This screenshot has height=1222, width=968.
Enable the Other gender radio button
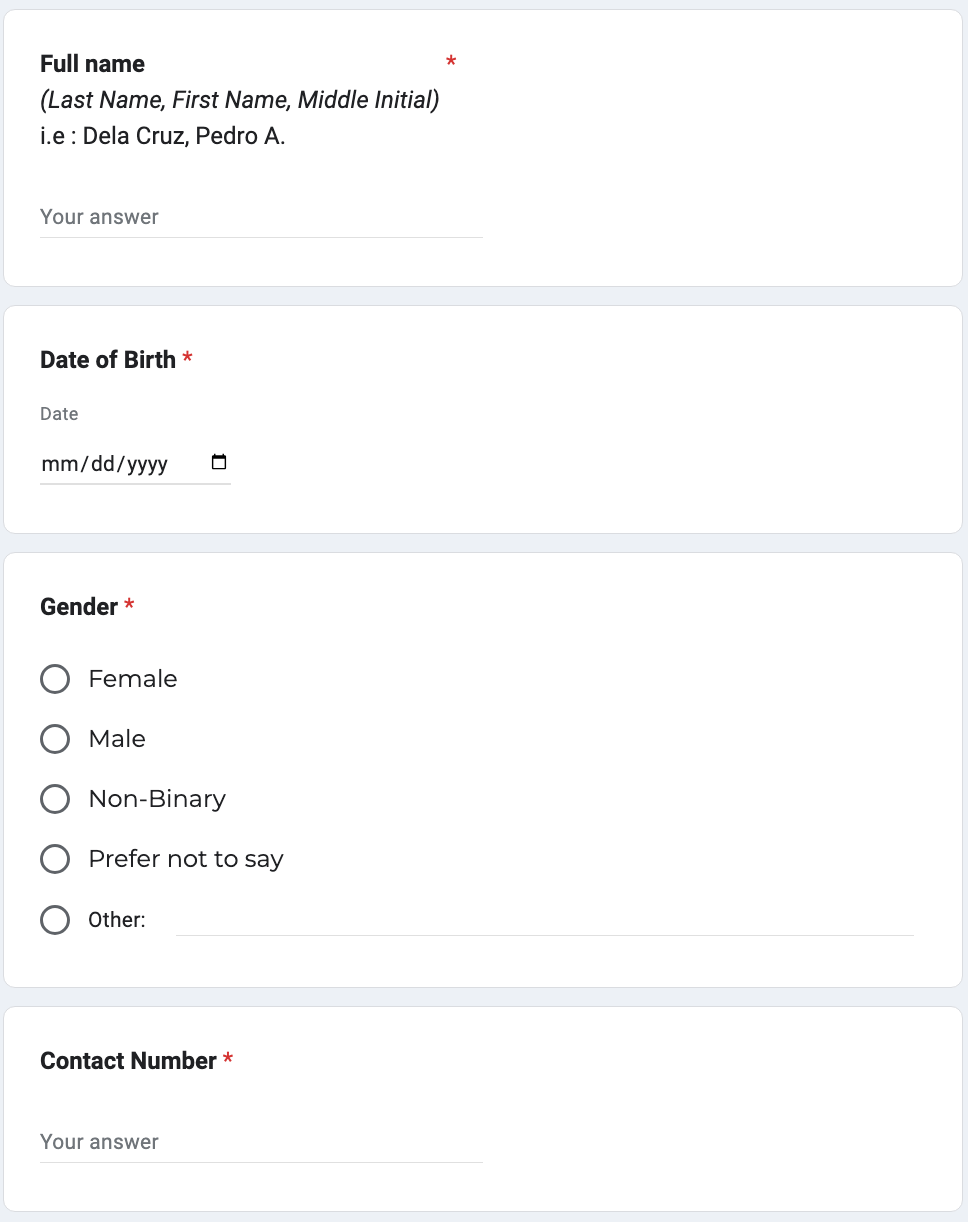[55, 920]
